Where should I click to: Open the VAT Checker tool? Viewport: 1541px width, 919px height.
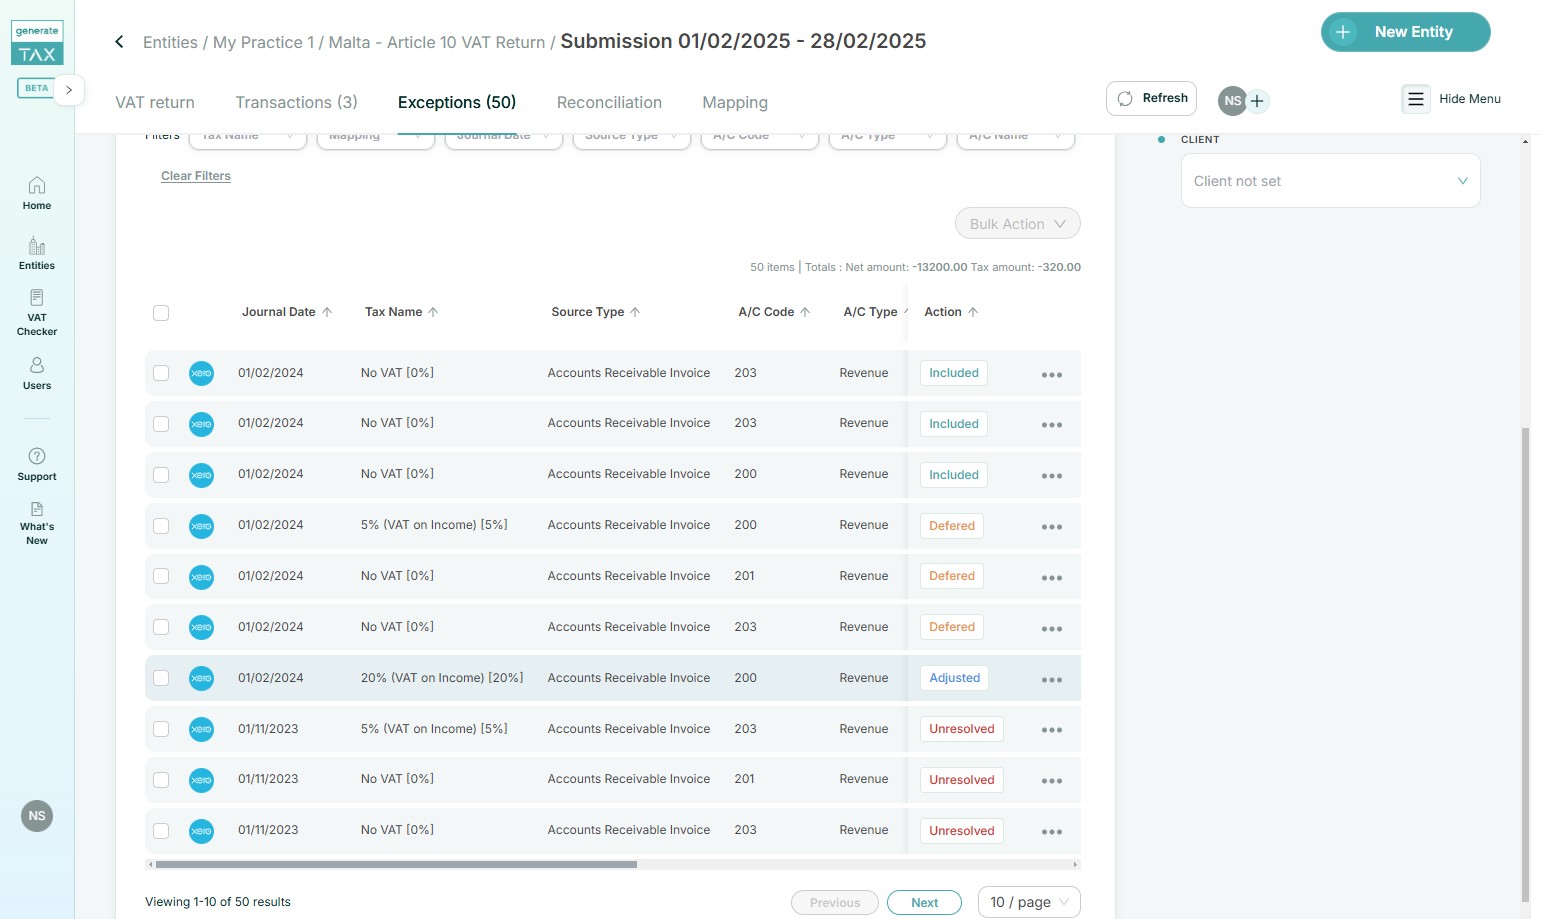click(37, 312)
